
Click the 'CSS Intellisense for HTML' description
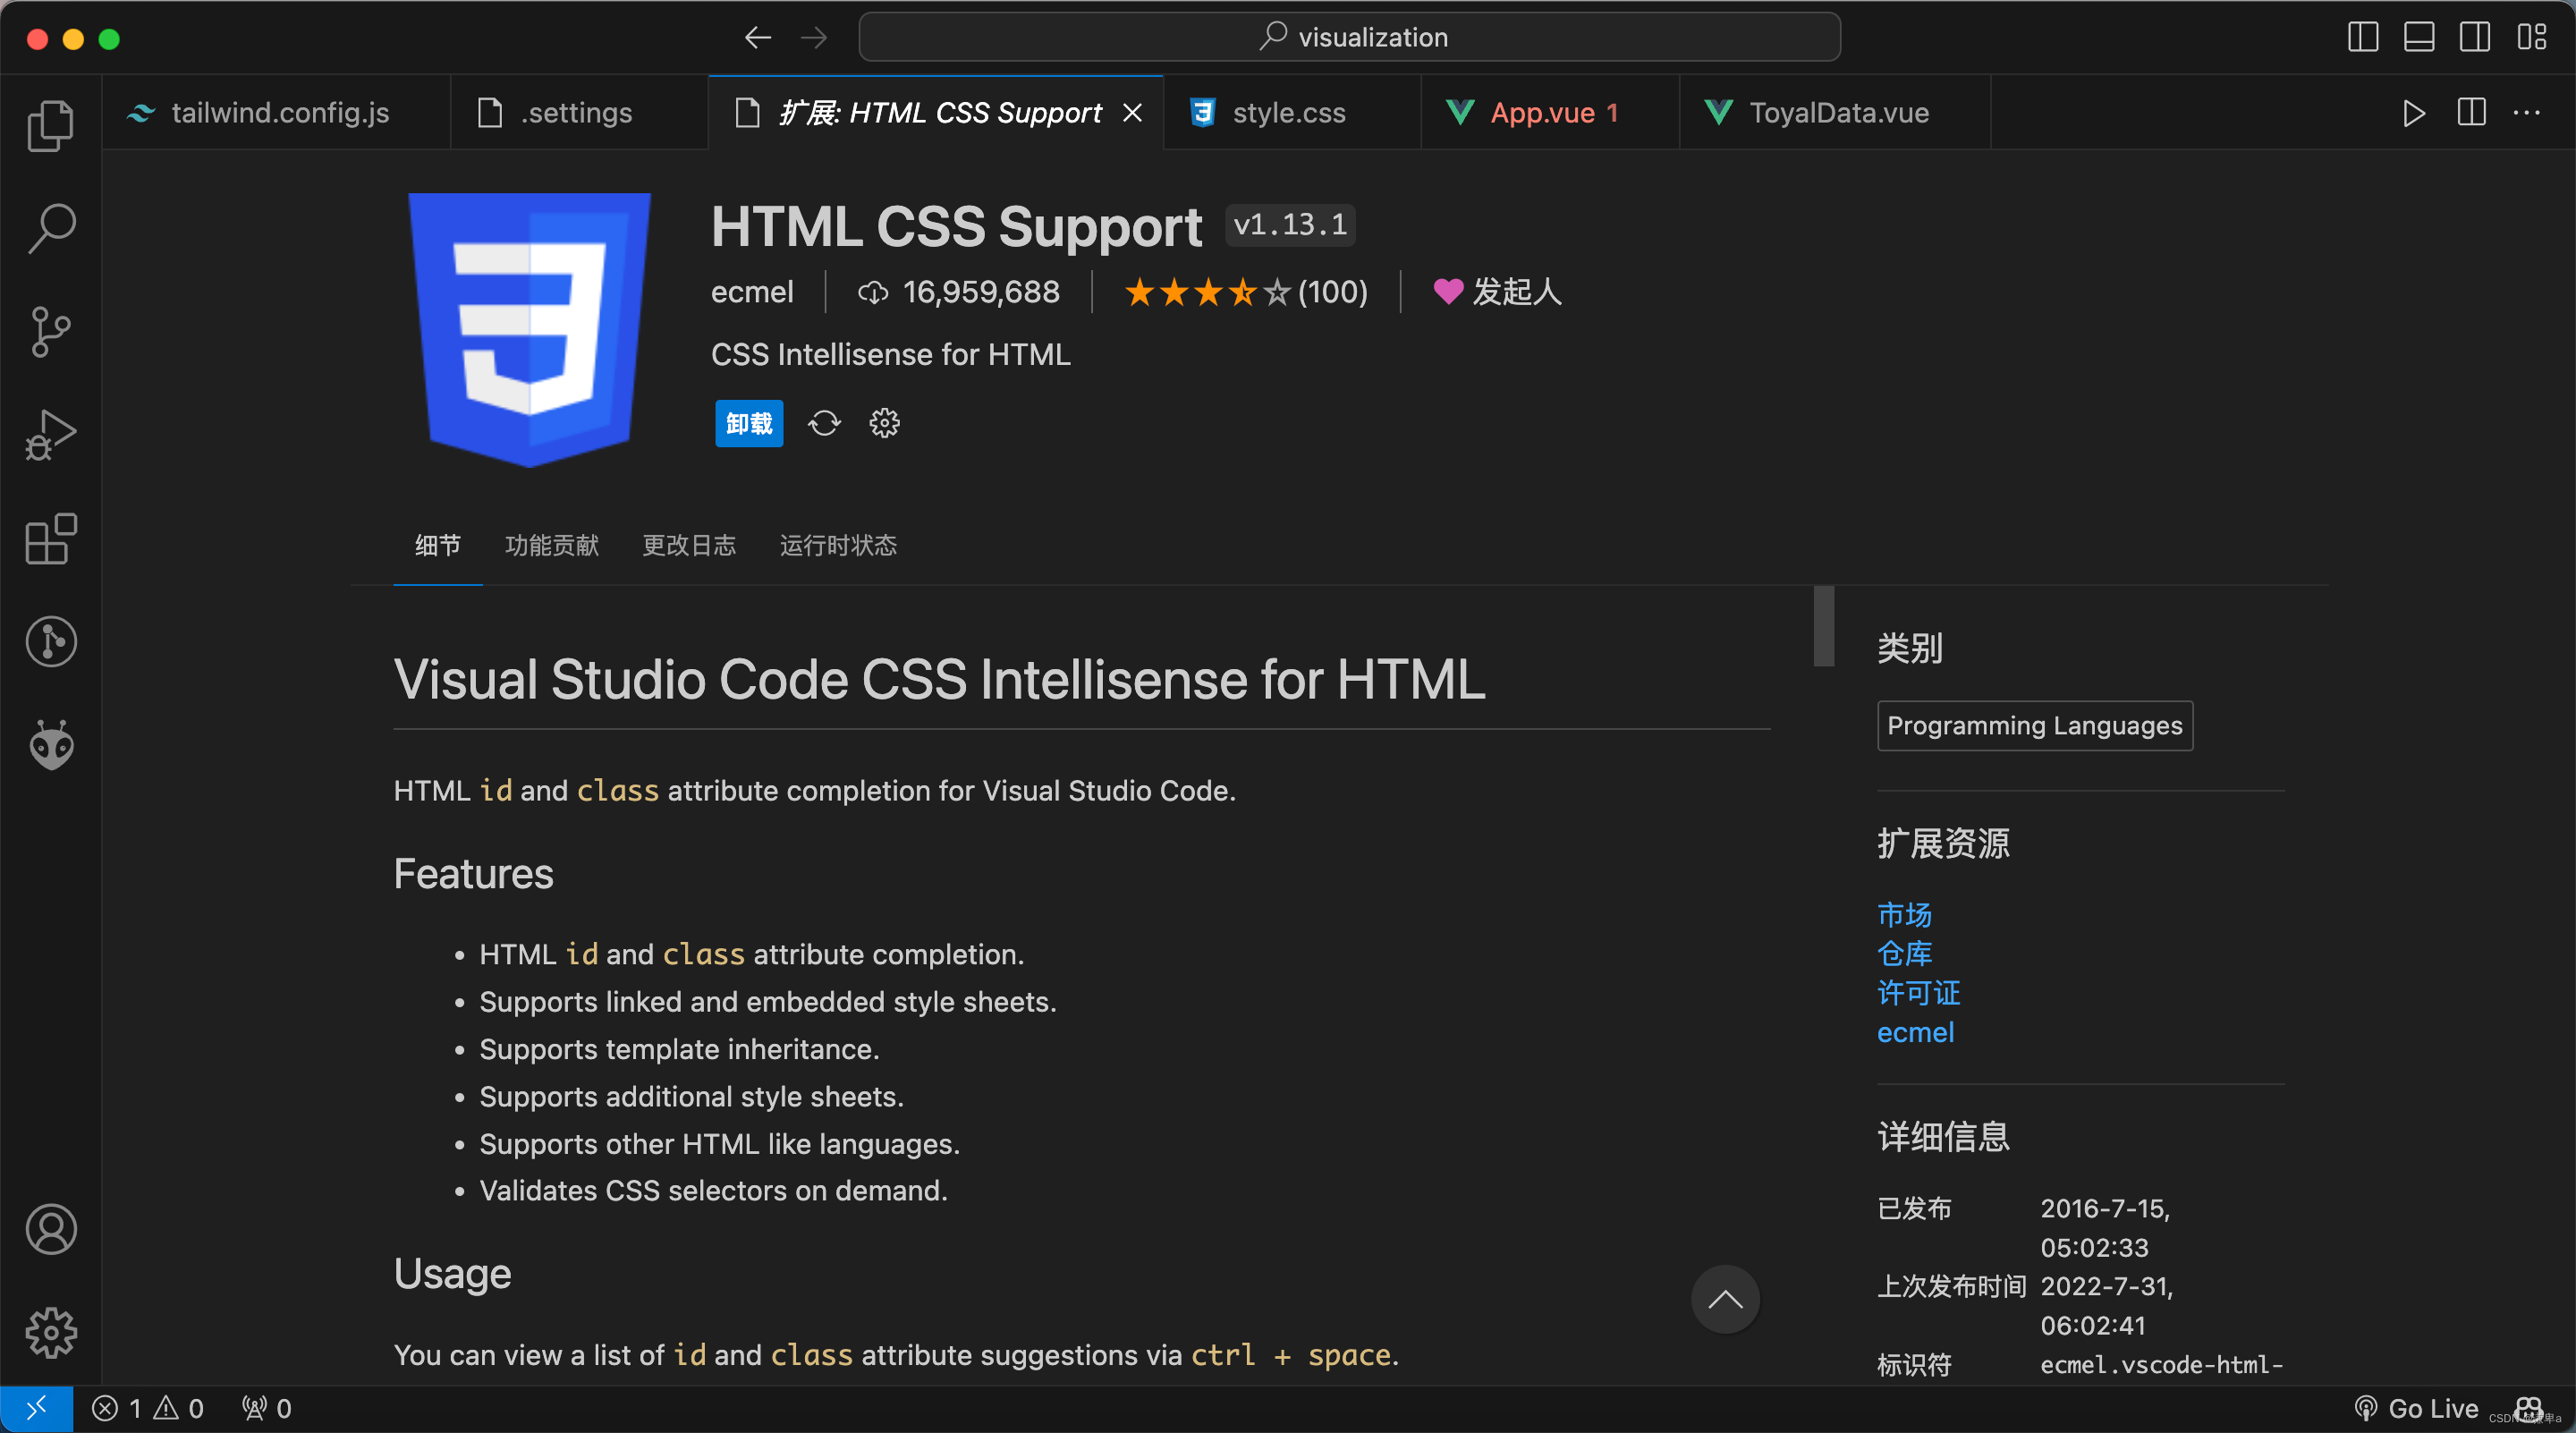pyautogui.click(x=890, y=355)
